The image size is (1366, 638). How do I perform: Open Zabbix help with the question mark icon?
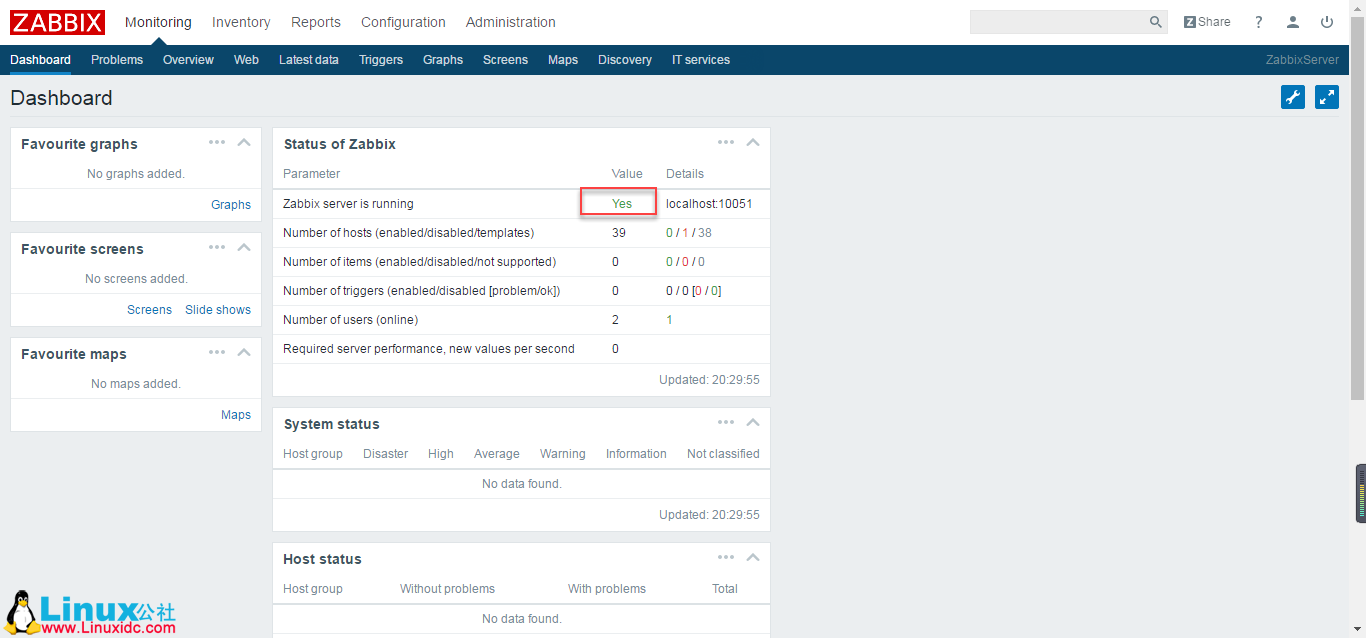pos(1258,21)
